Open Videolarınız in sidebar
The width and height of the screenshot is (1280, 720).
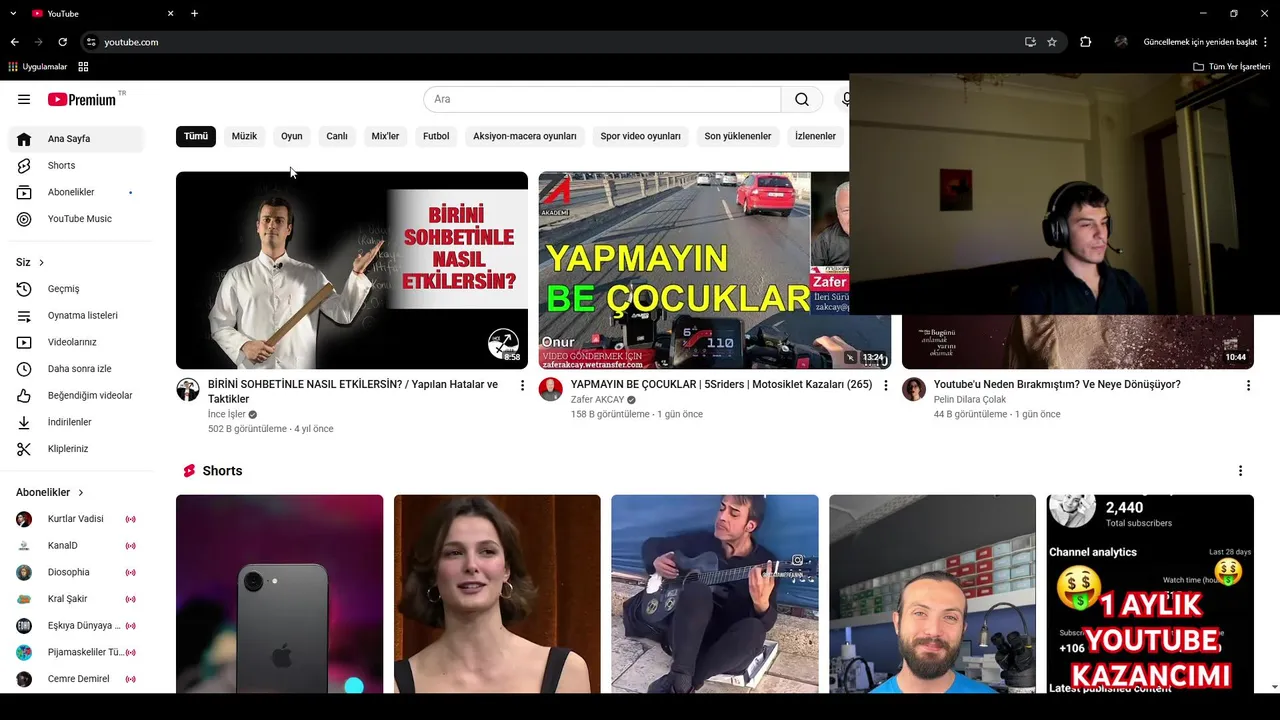pos(76,342)
